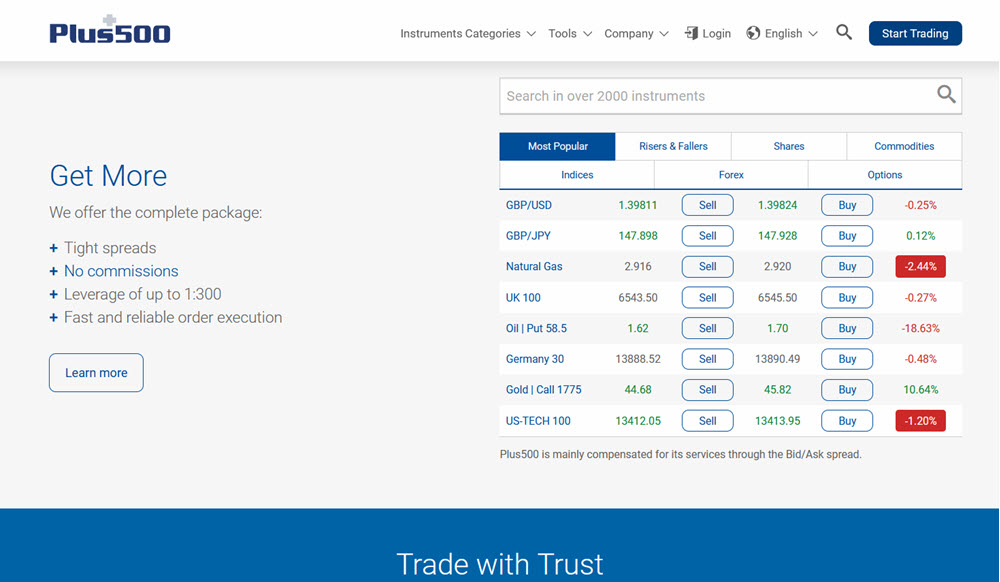
Task: Switch to Risers & Fallers tab
Action: click(x=673, y=146)
